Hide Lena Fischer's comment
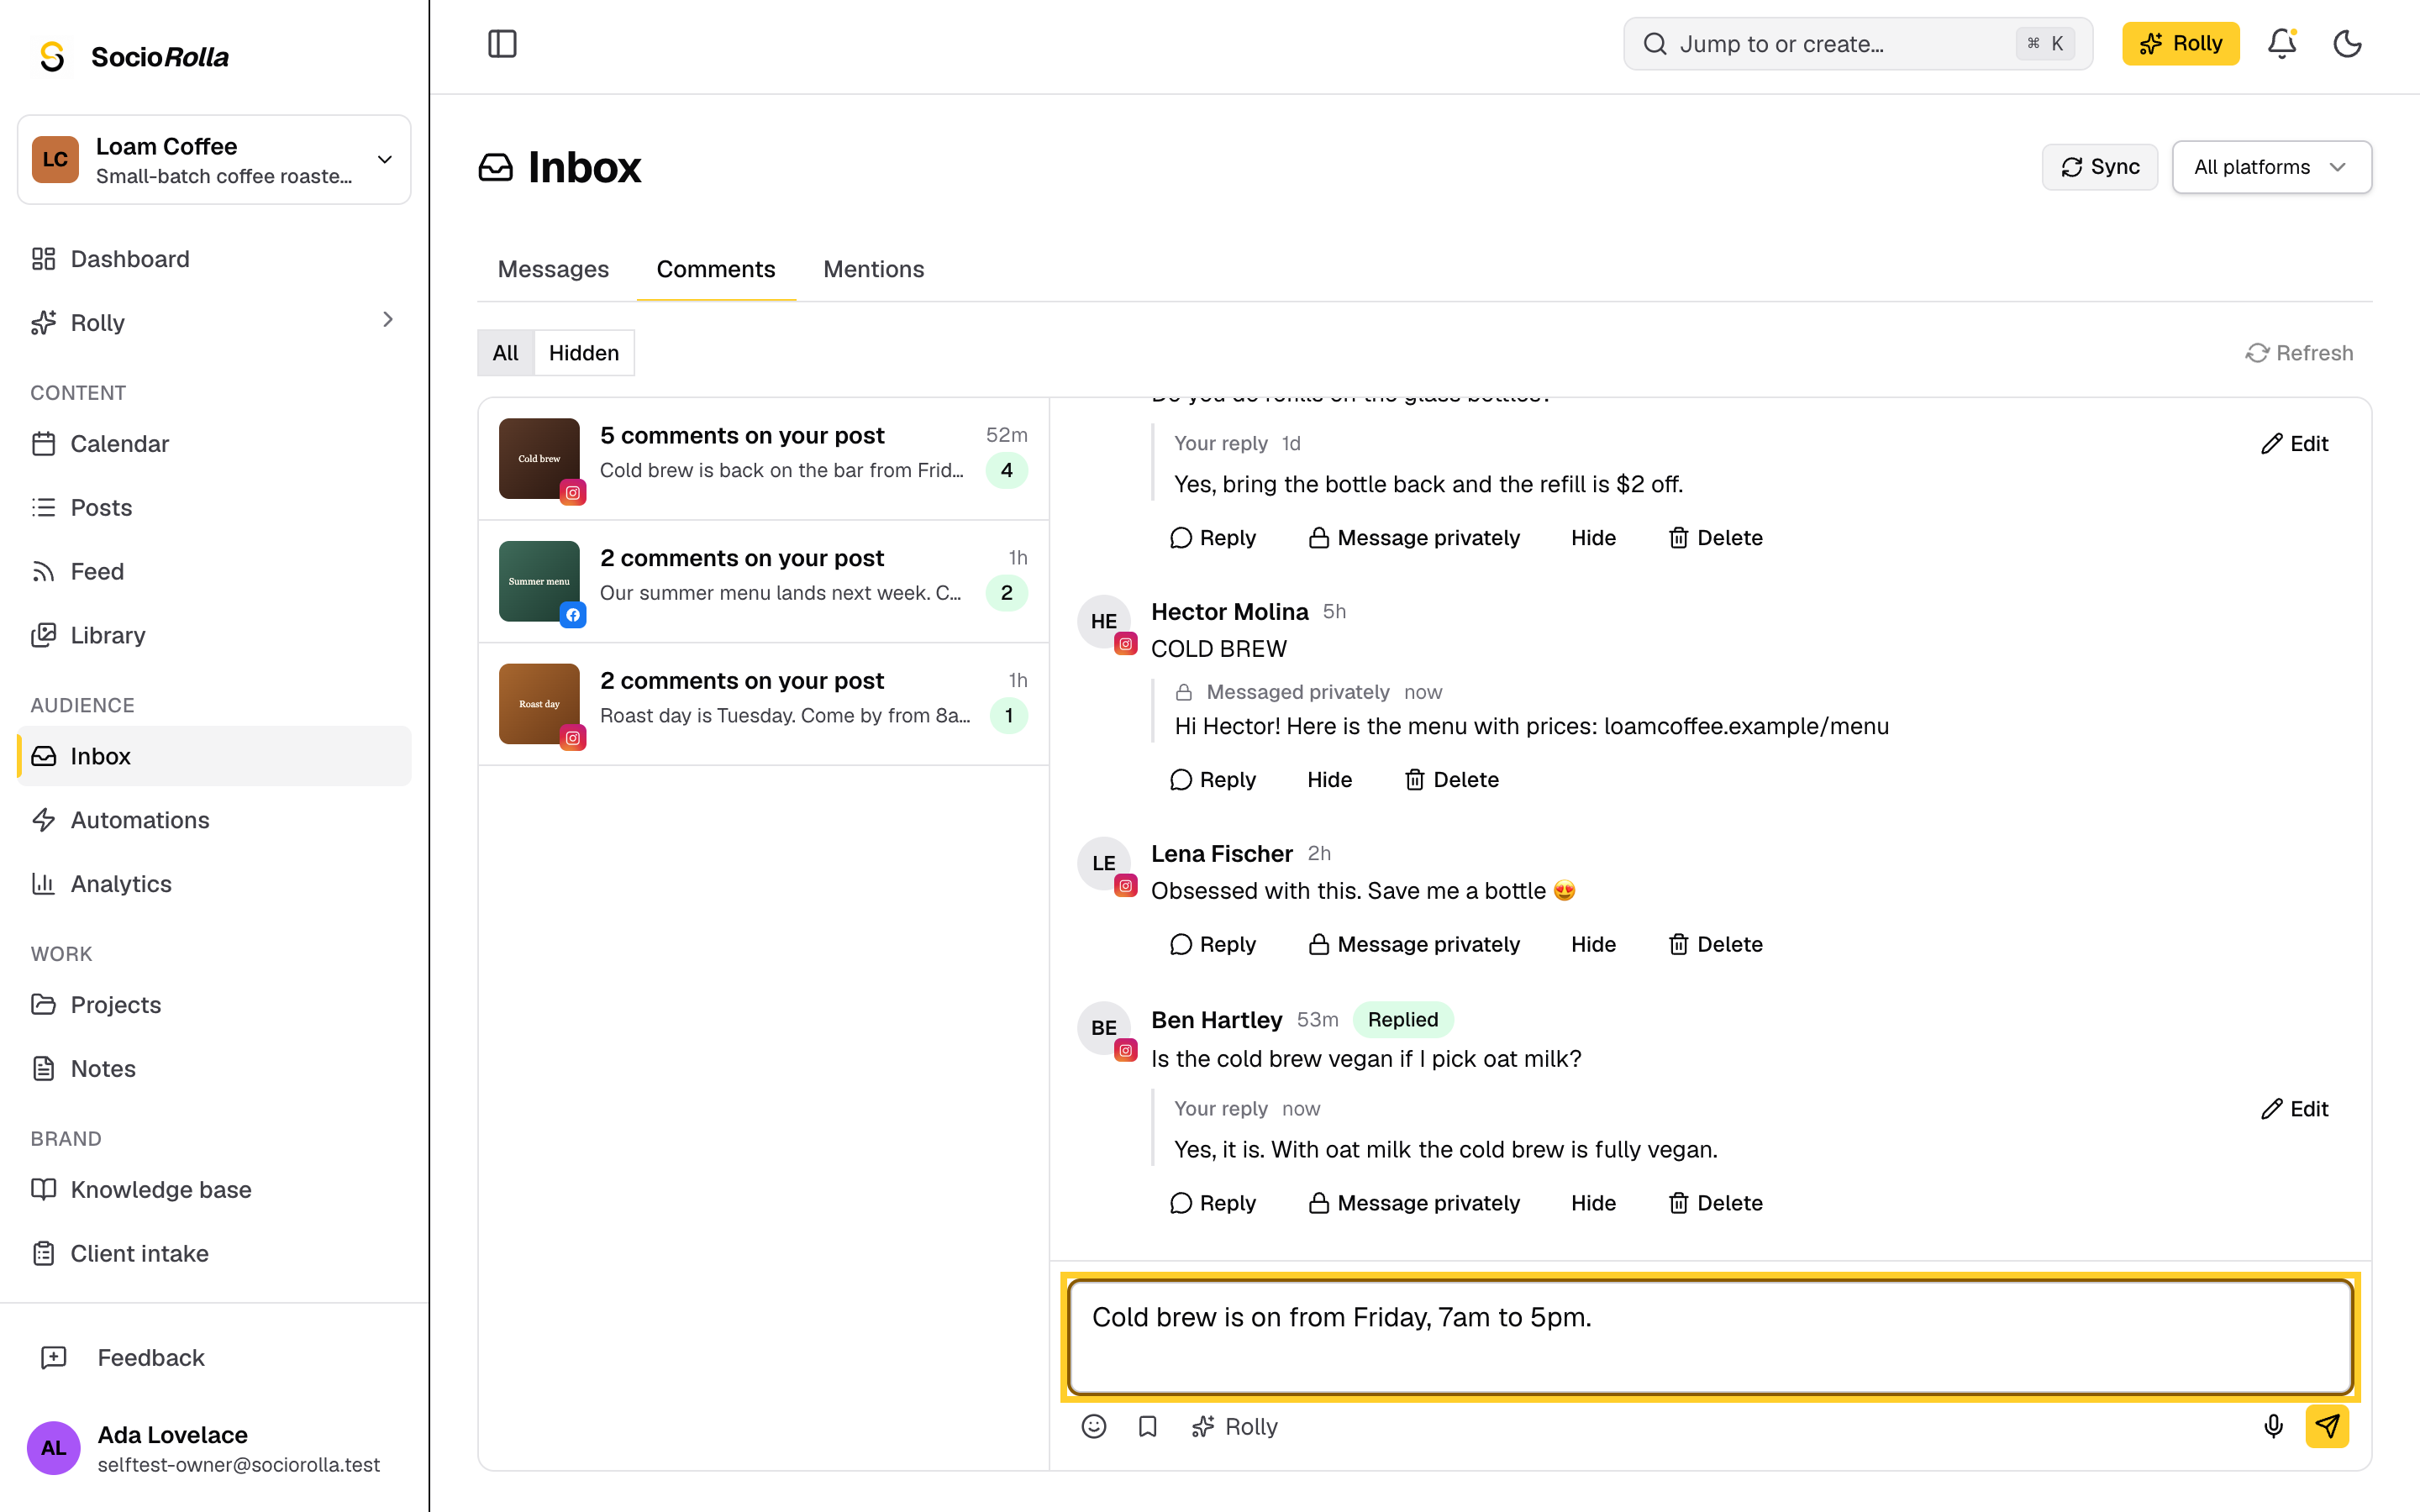This screenshot has width=2420, height=1512. click(x=1593, y=945)
